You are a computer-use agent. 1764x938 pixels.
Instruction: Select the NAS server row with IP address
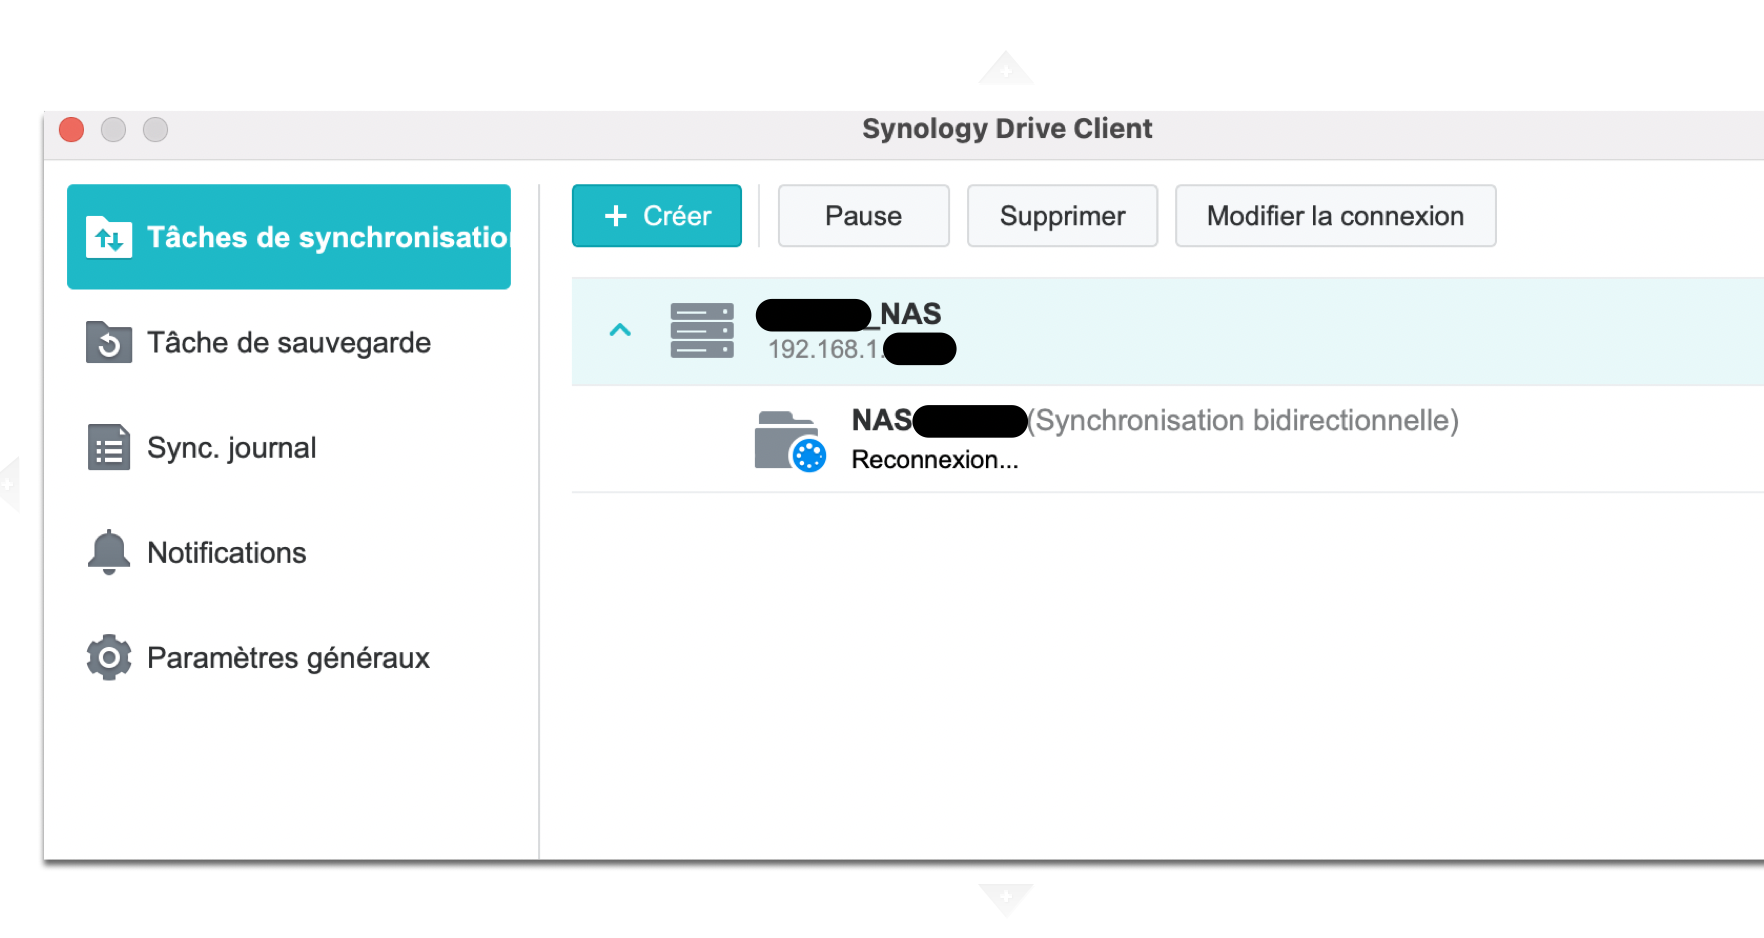click(x=1200, y=332)
